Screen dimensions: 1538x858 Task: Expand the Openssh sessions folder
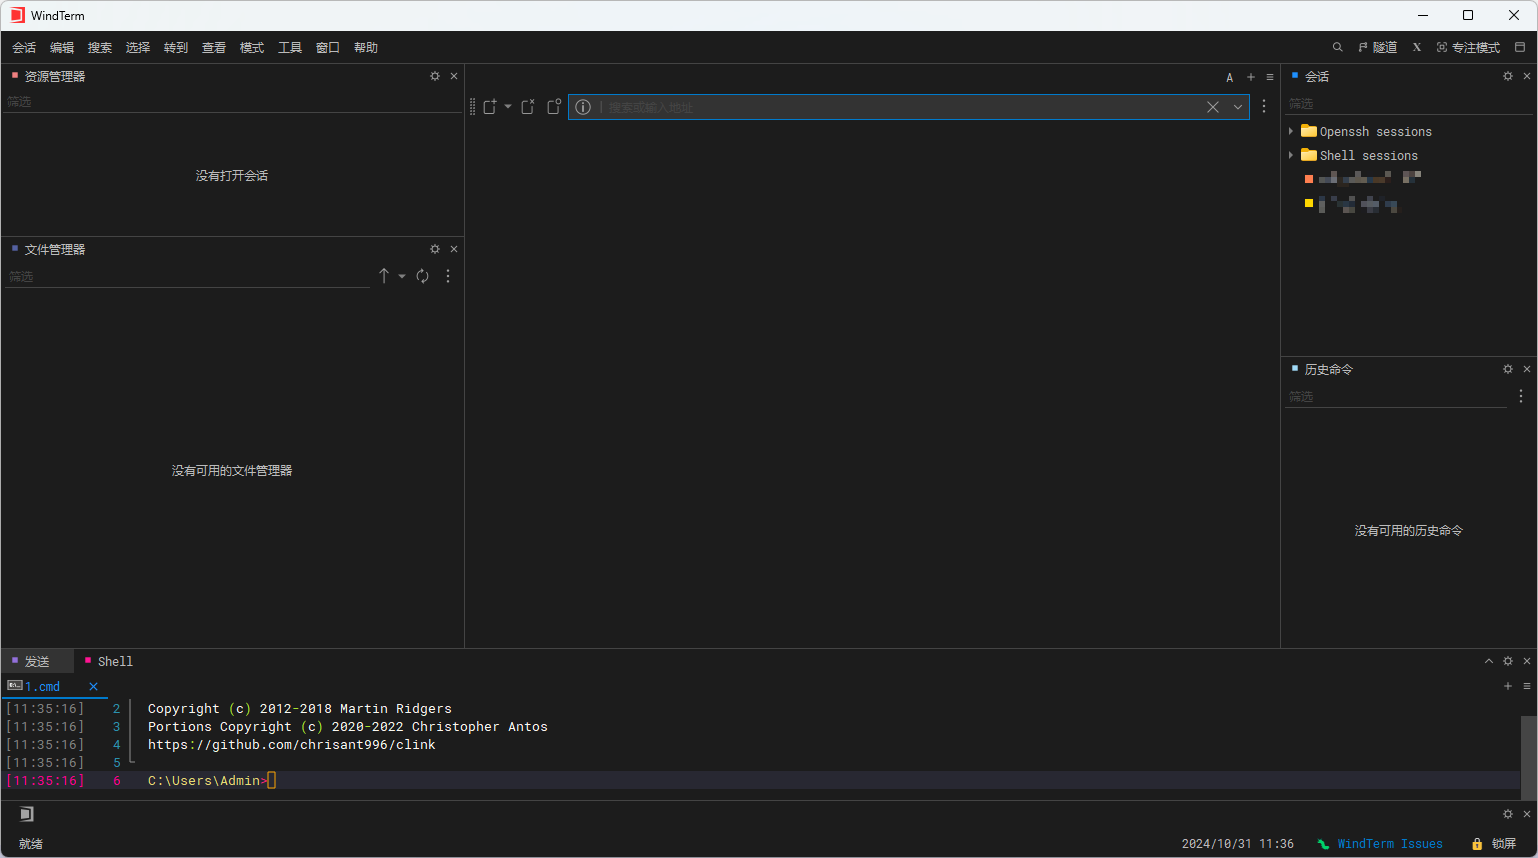pos(1292,131)
